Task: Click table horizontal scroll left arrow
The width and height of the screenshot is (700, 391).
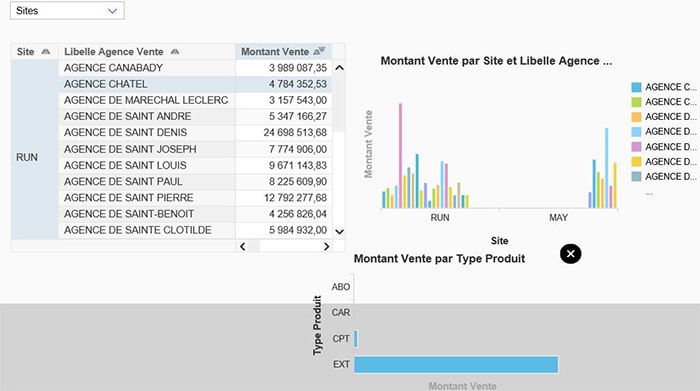Action: pos(243,246)
